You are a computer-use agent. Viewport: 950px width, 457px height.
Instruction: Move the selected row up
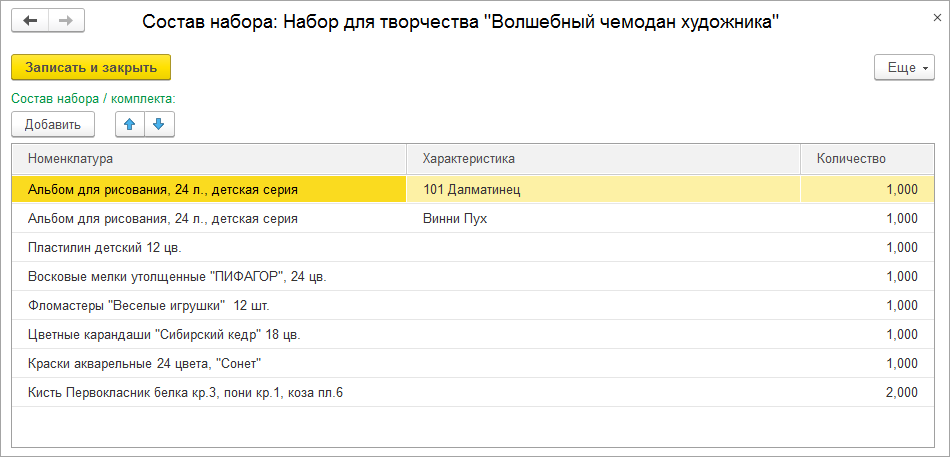(130, 124)
